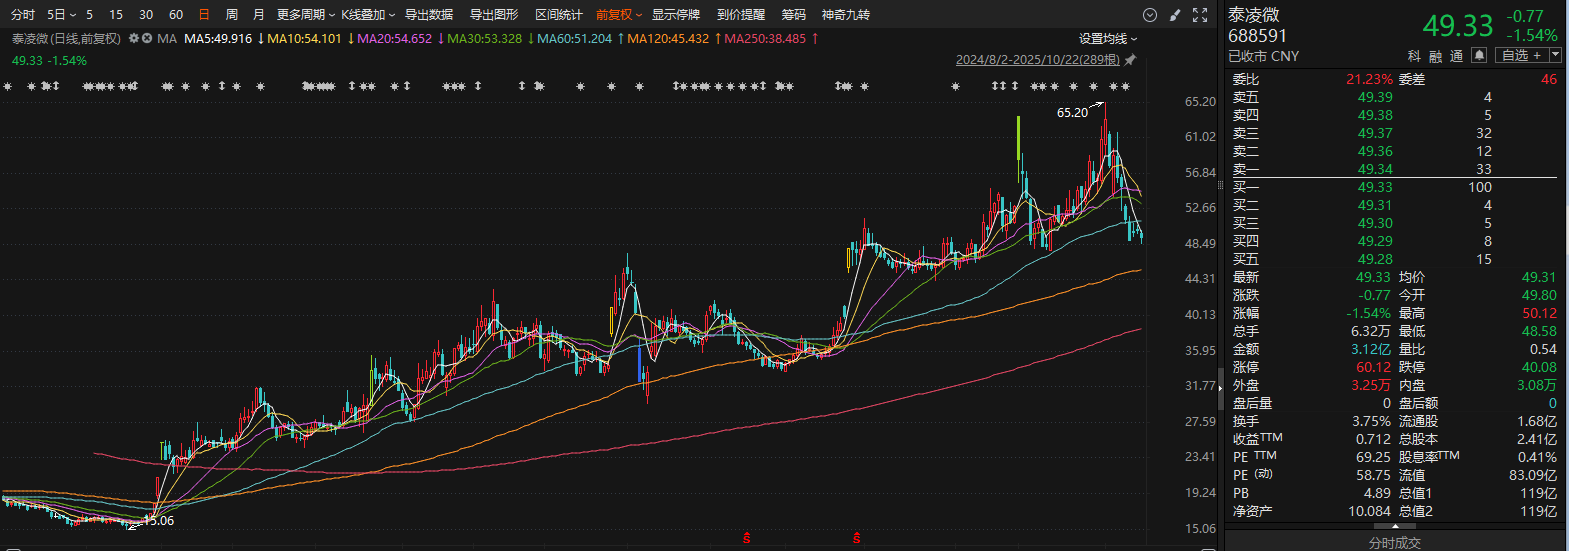Click the 融 margin trading badge

[1436, 56]
